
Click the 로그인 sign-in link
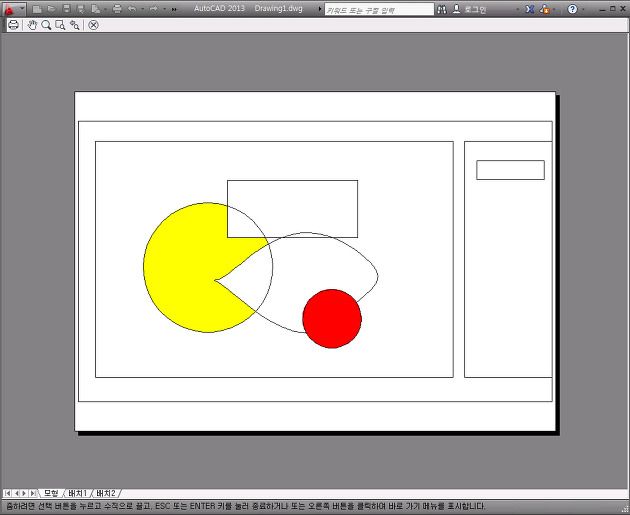coord(475,10)
